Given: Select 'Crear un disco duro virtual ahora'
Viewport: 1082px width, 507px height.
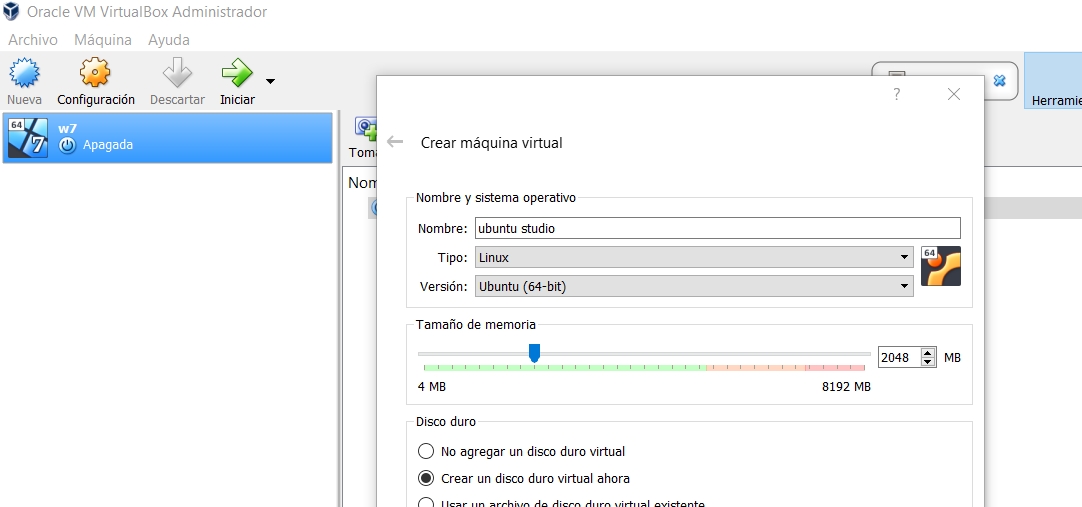Looking at the screenshot, I should click(x=427, y=478).
